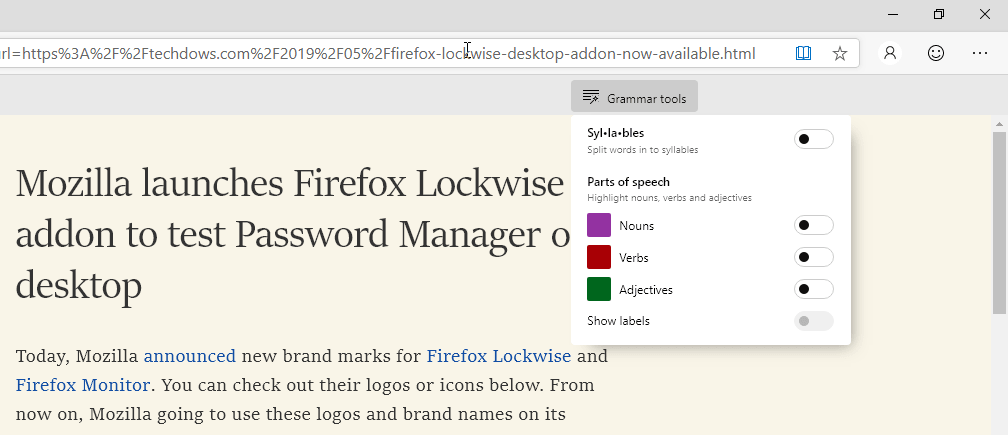Enable Verbs highlighting toggle

coord(813,257)
